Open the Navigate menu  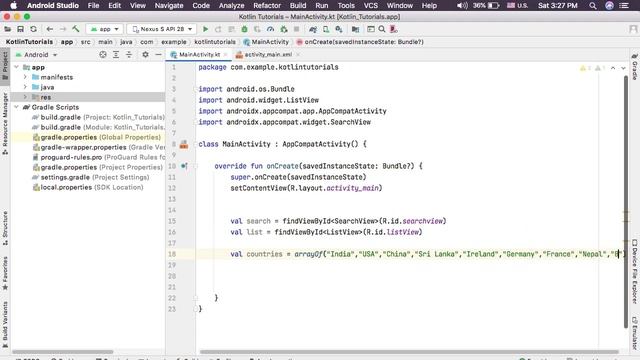click(x=169, y=6)
